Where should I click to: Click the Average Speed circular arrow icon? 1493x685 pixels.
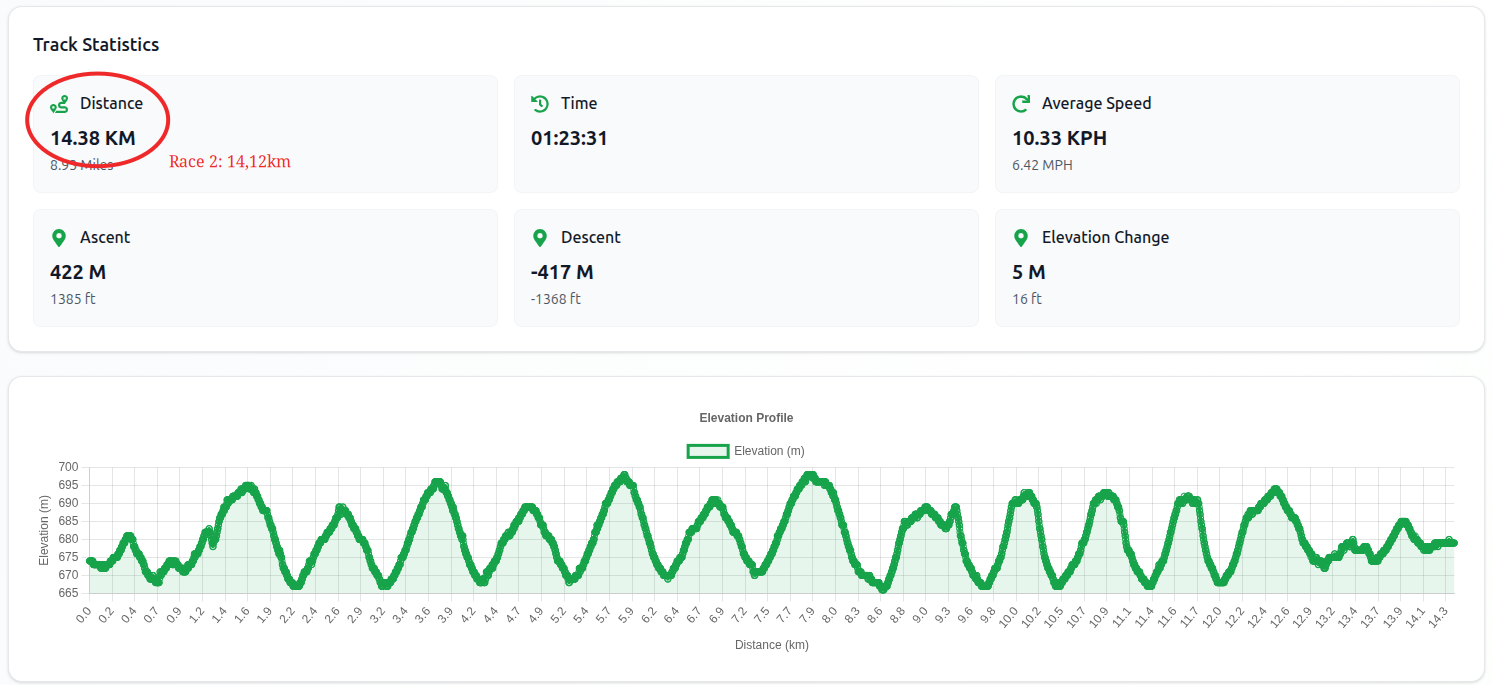click(1021, 104)
